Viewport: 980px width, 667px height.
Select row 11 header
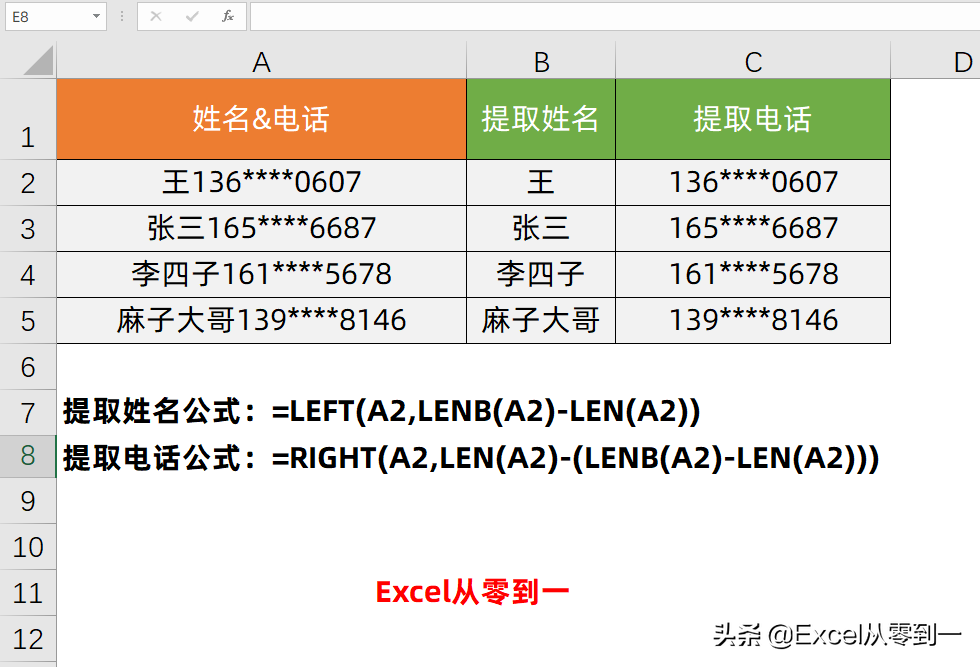pos(28,593)
